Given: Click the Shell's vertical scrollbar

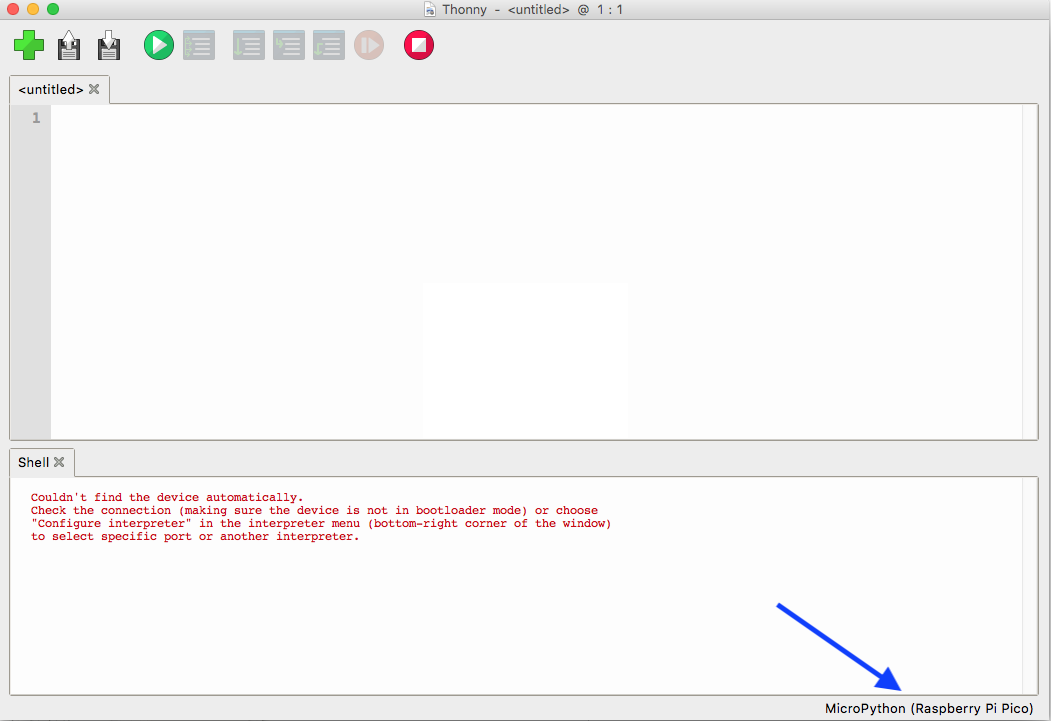Looking at the screenshot, I should pyautogui.click(x=1030, y=586).
